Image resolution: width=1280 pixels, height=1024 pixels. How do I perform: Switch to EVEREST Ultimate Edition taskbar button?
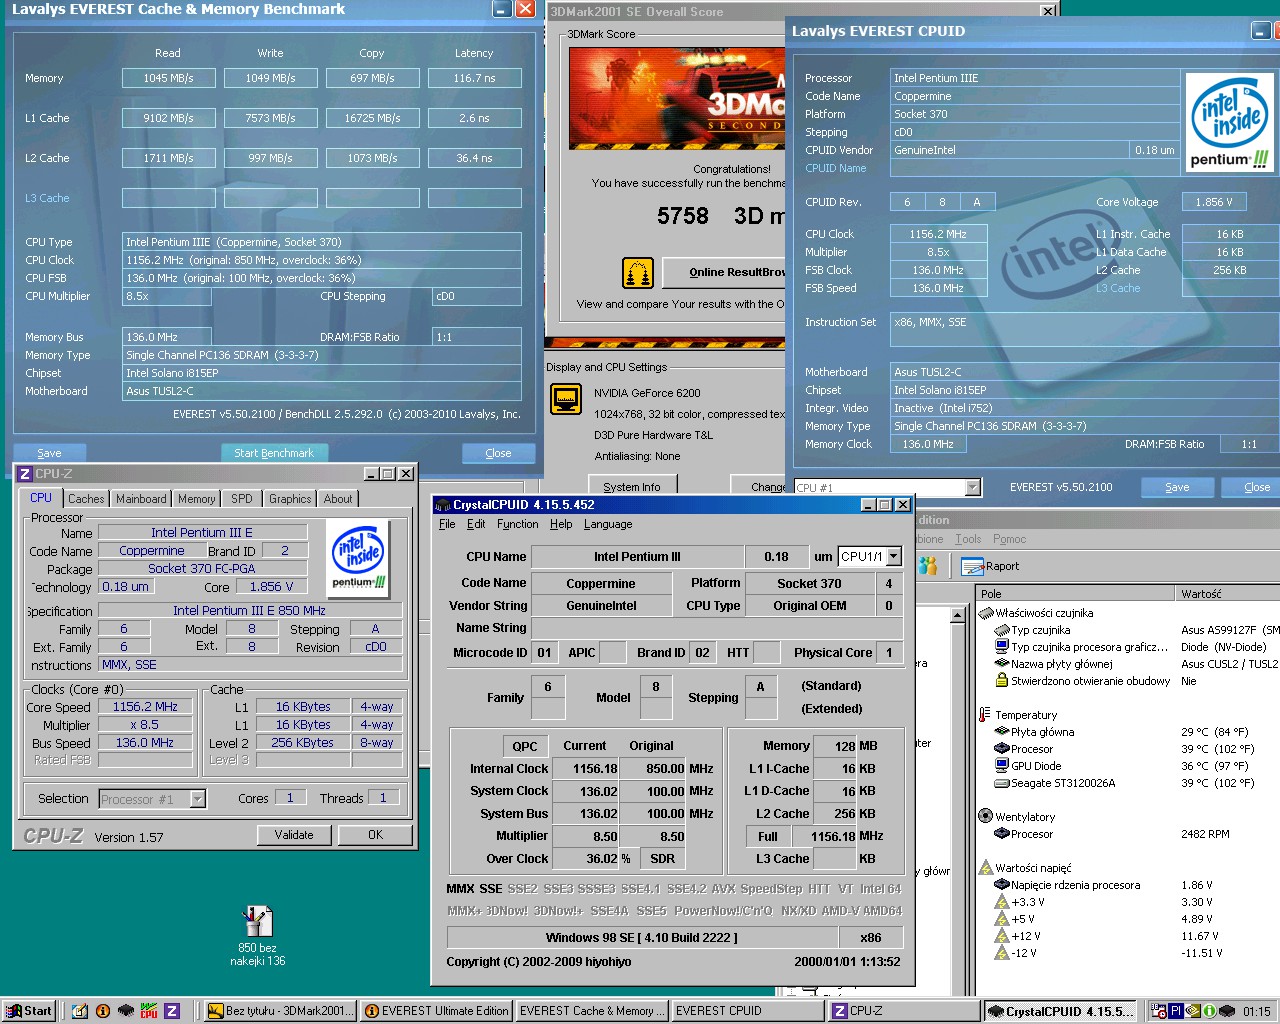[x=437, y=1011]
